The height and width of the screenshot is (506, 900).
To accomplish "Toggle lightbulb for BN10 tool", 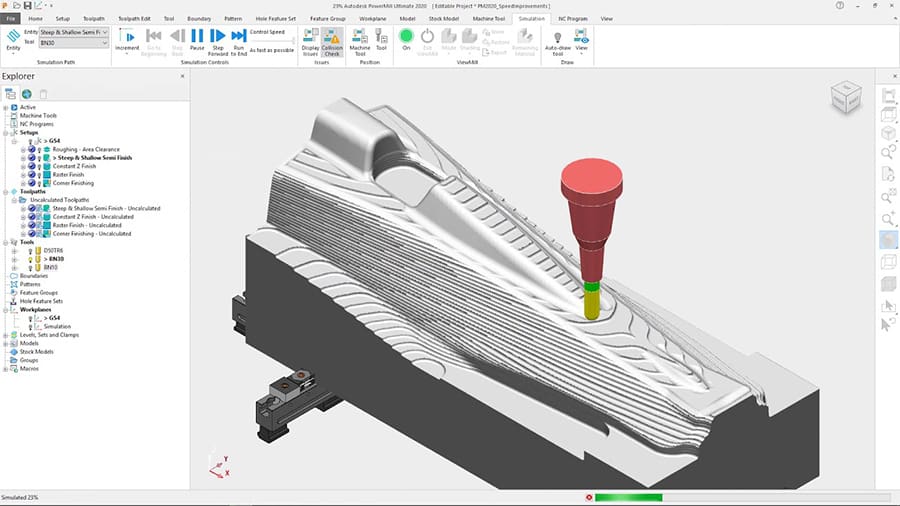I will 30,268.
